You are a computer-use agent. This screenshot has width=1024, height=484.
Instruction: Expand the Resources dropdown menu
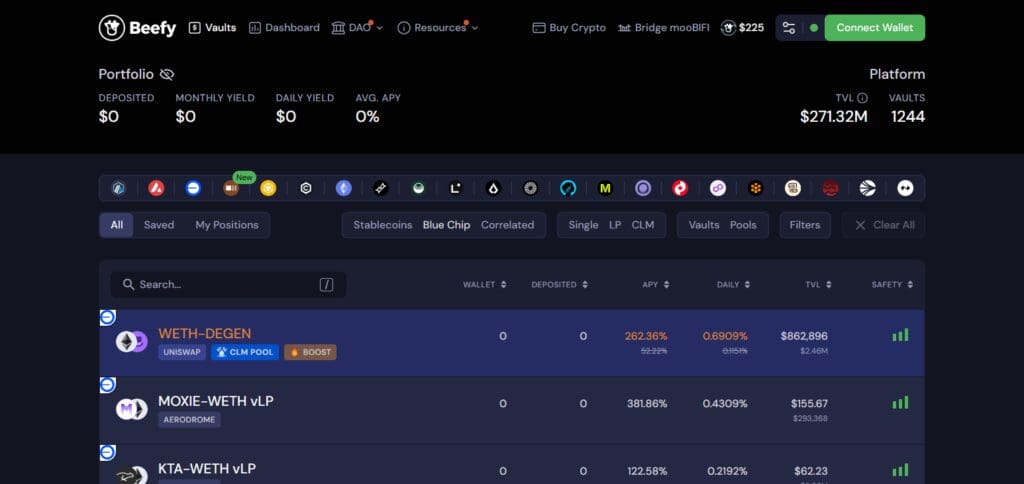coord(438,27)
